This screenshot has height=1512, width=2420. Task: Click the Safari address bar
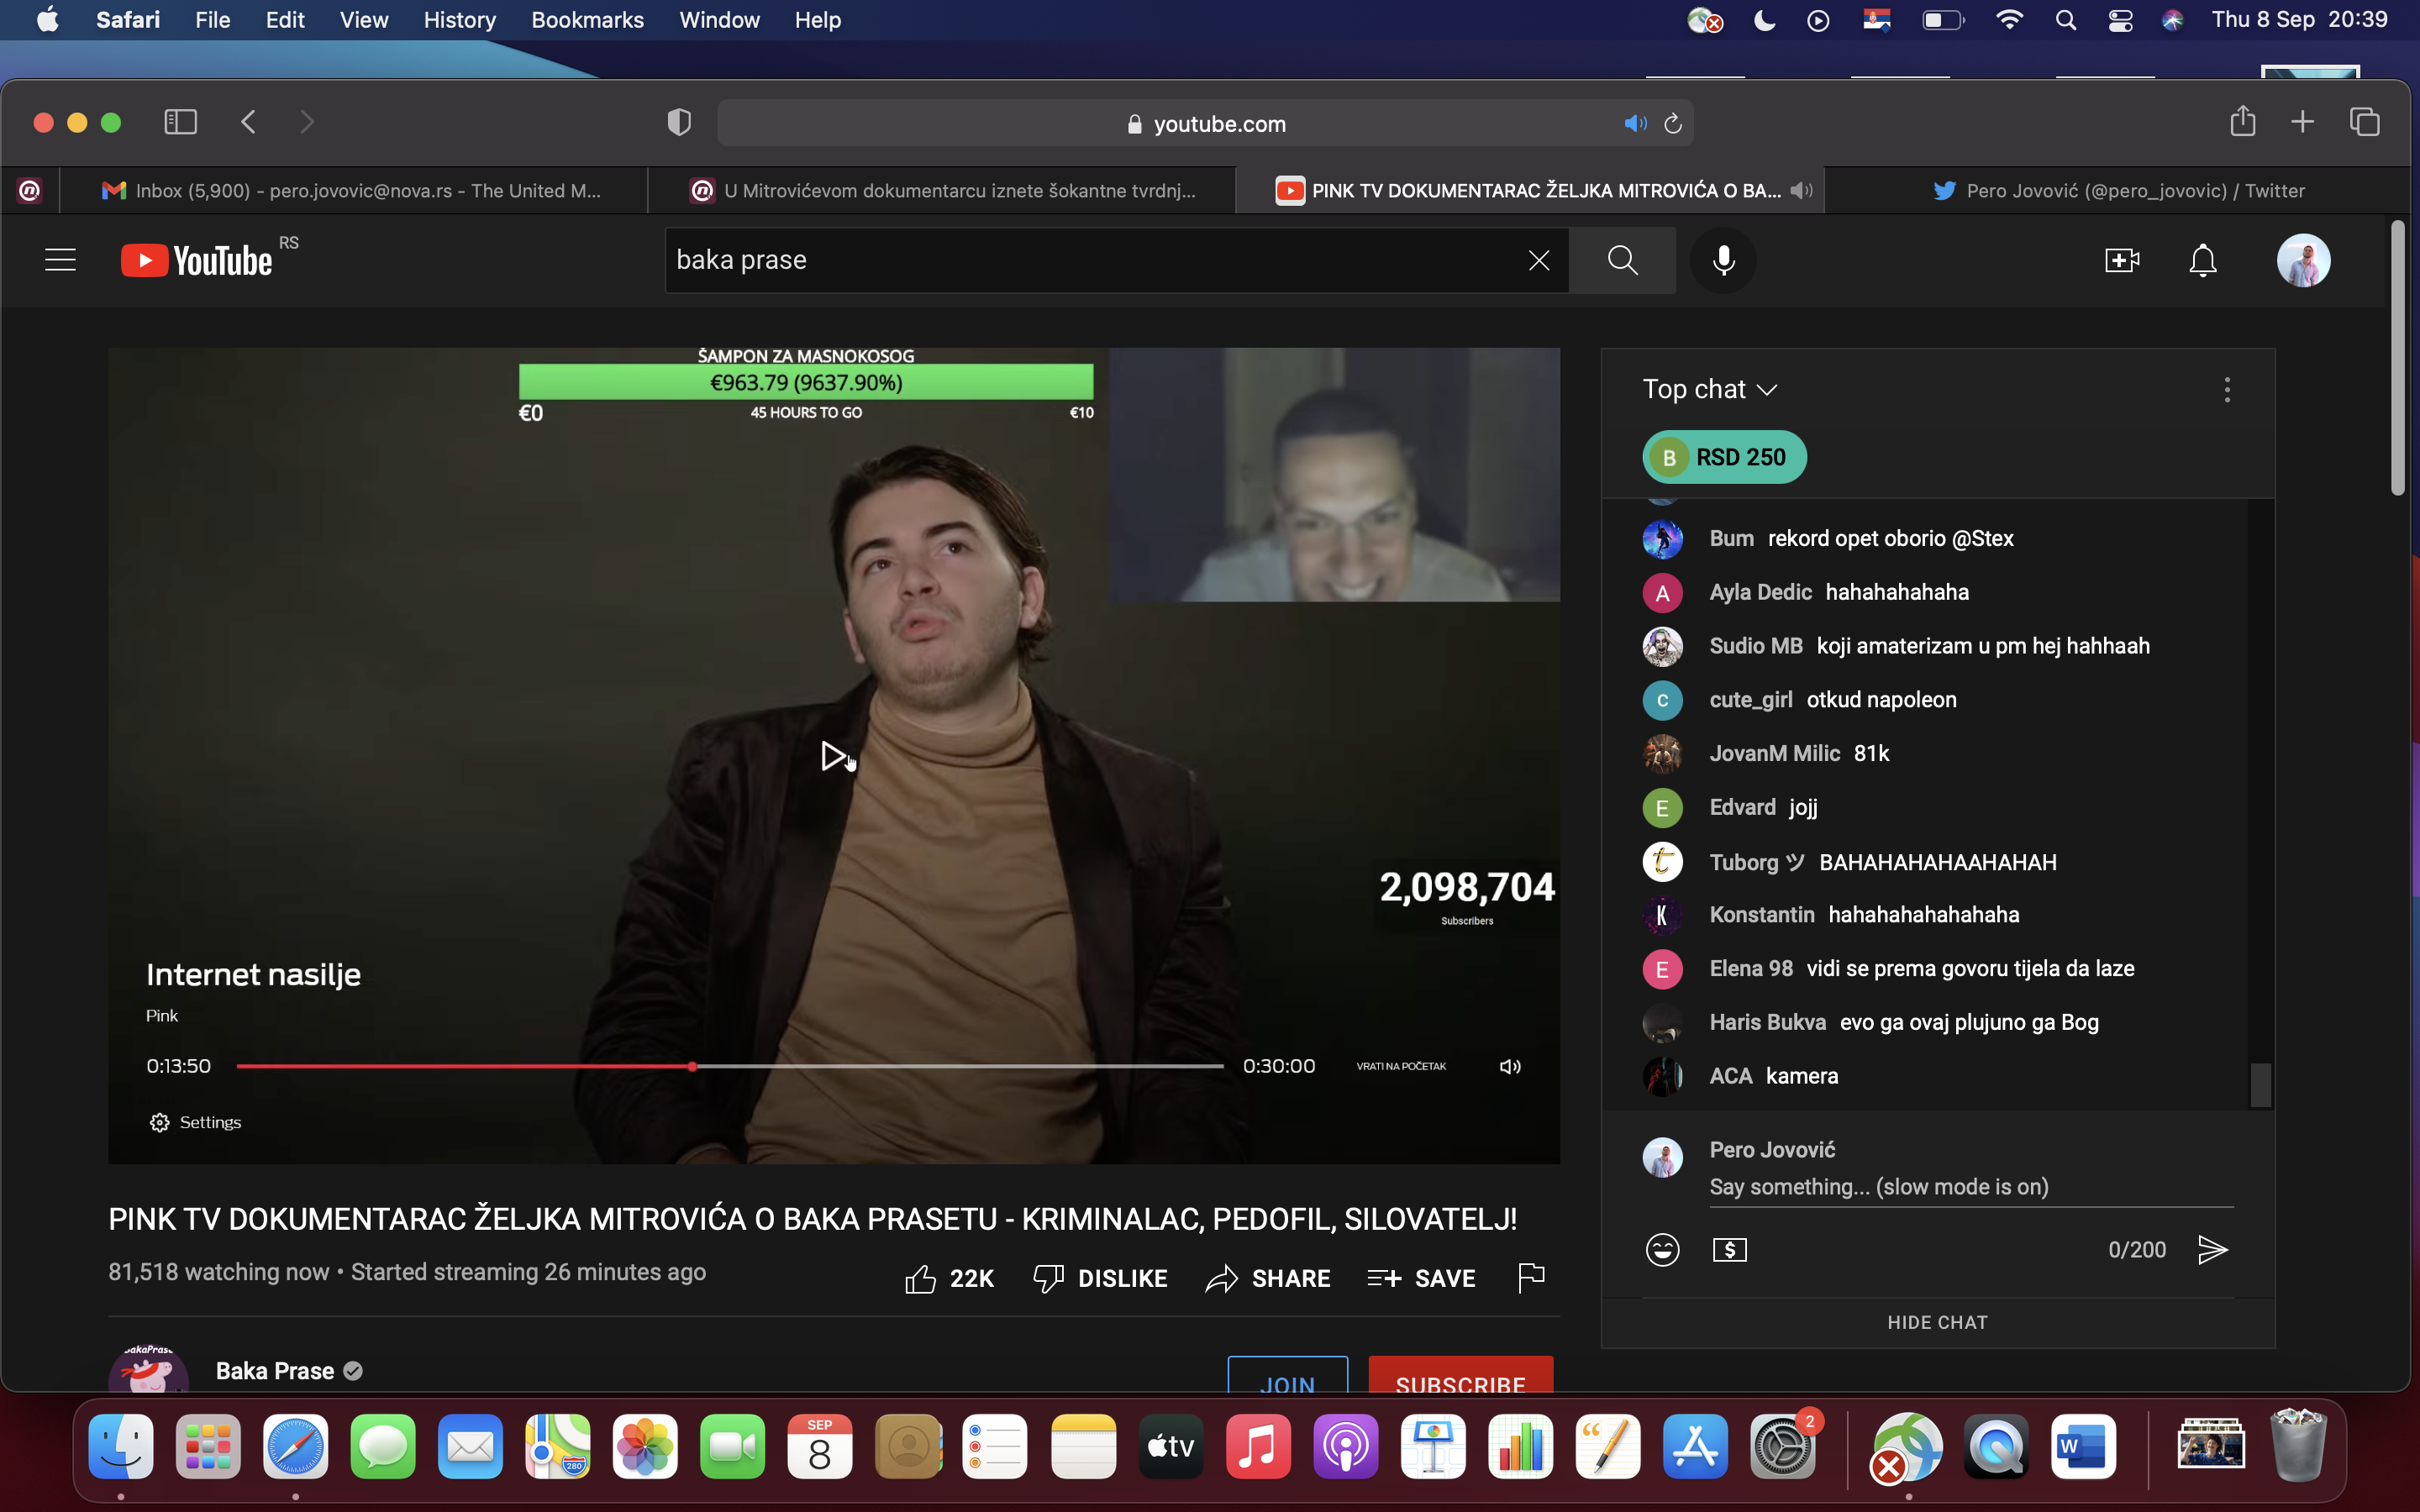click(x=1205, y=124)
